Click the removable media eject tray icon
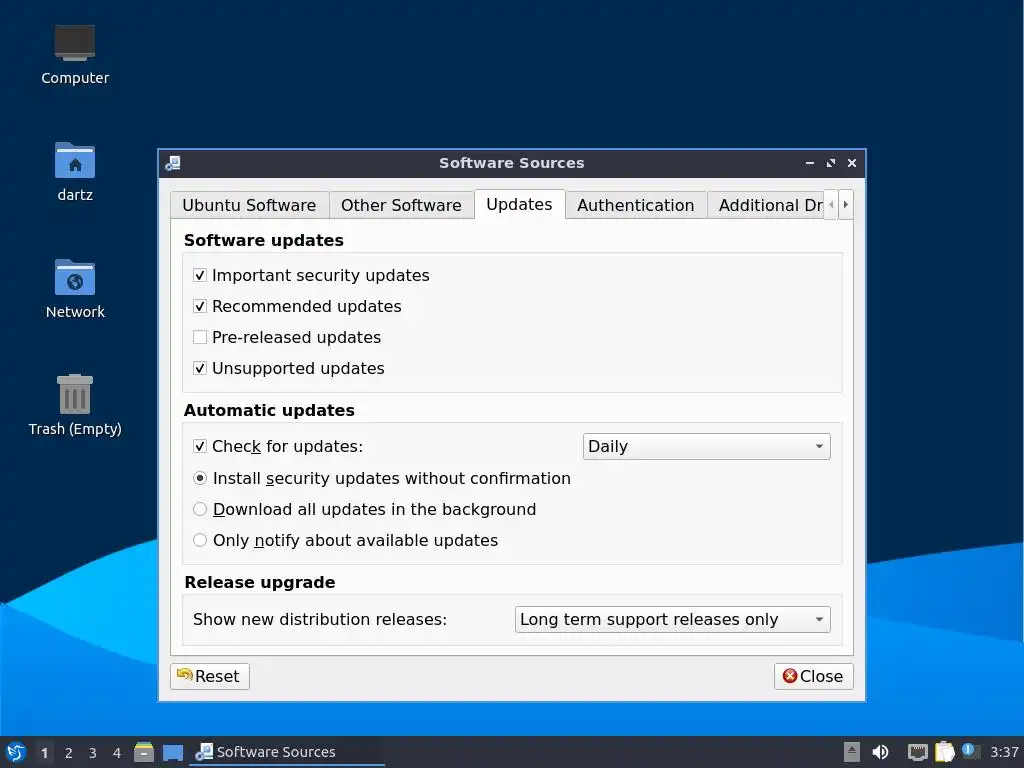The image size is (1024, 768). (852, 752)
